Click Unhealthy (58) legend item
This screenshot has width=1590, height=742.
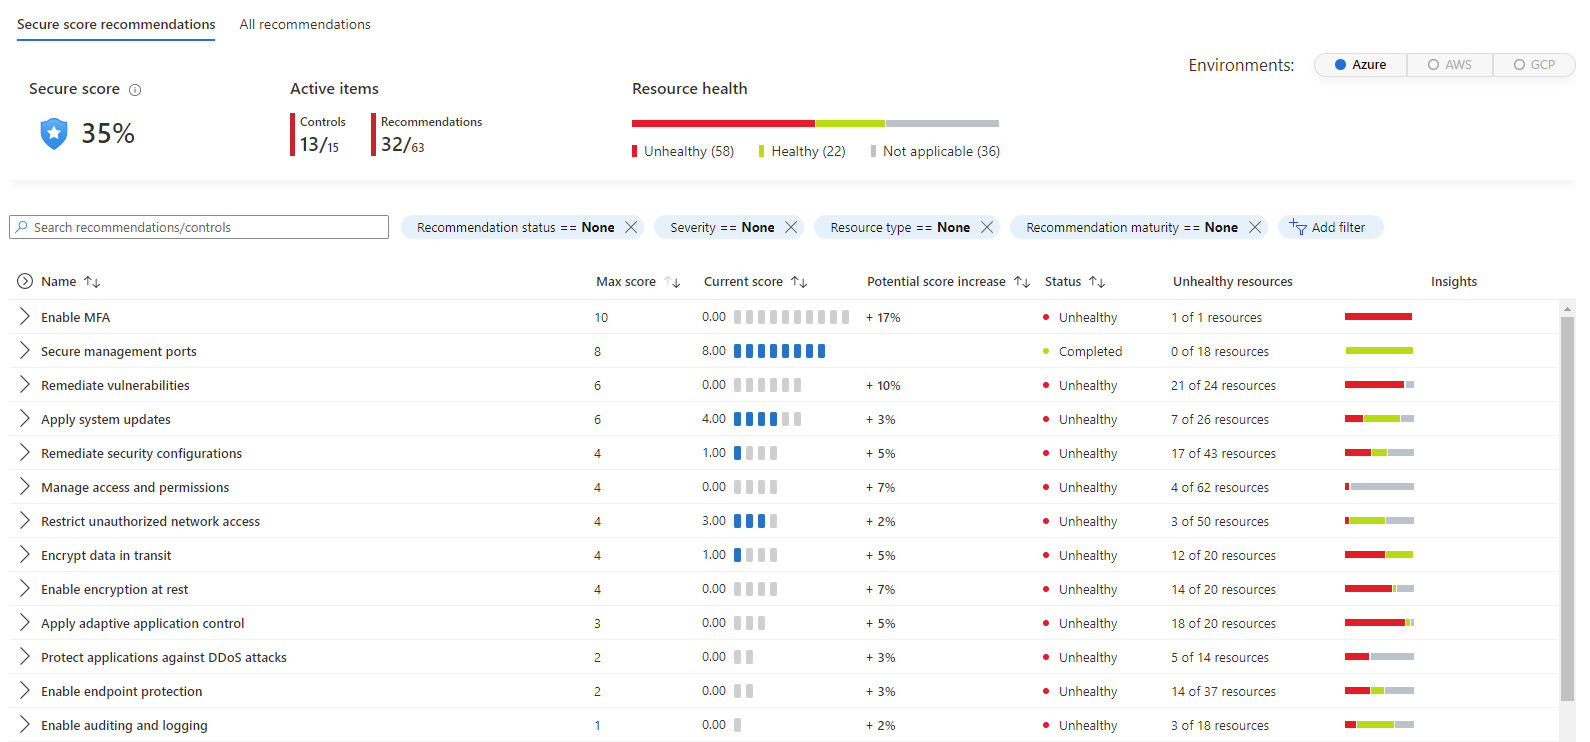click(683, 151)
